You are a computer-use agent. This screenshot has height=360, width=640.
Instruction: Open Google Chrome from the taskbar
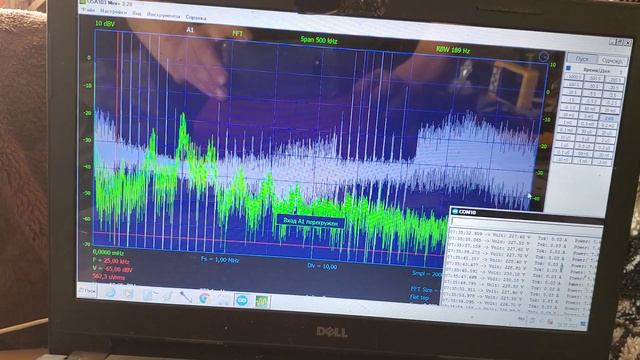[204, 298]
